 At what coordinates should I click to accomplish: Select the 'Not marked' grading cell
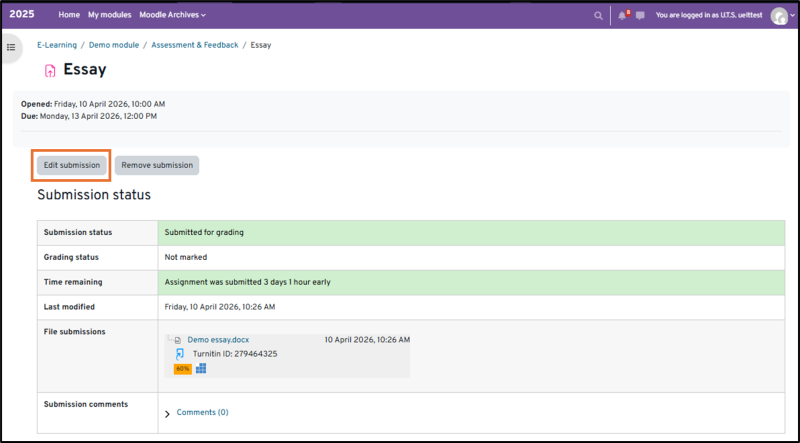point(471,258)
